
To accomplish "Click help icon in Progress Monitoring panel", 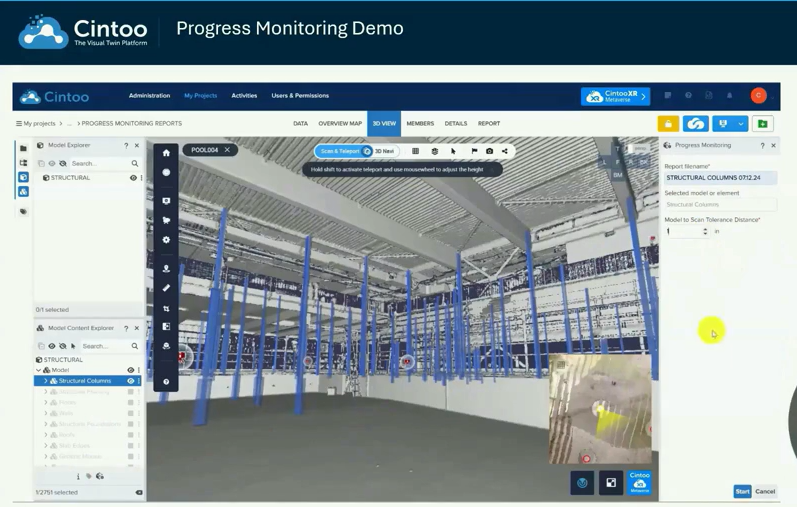I will [x=762, y=145].
